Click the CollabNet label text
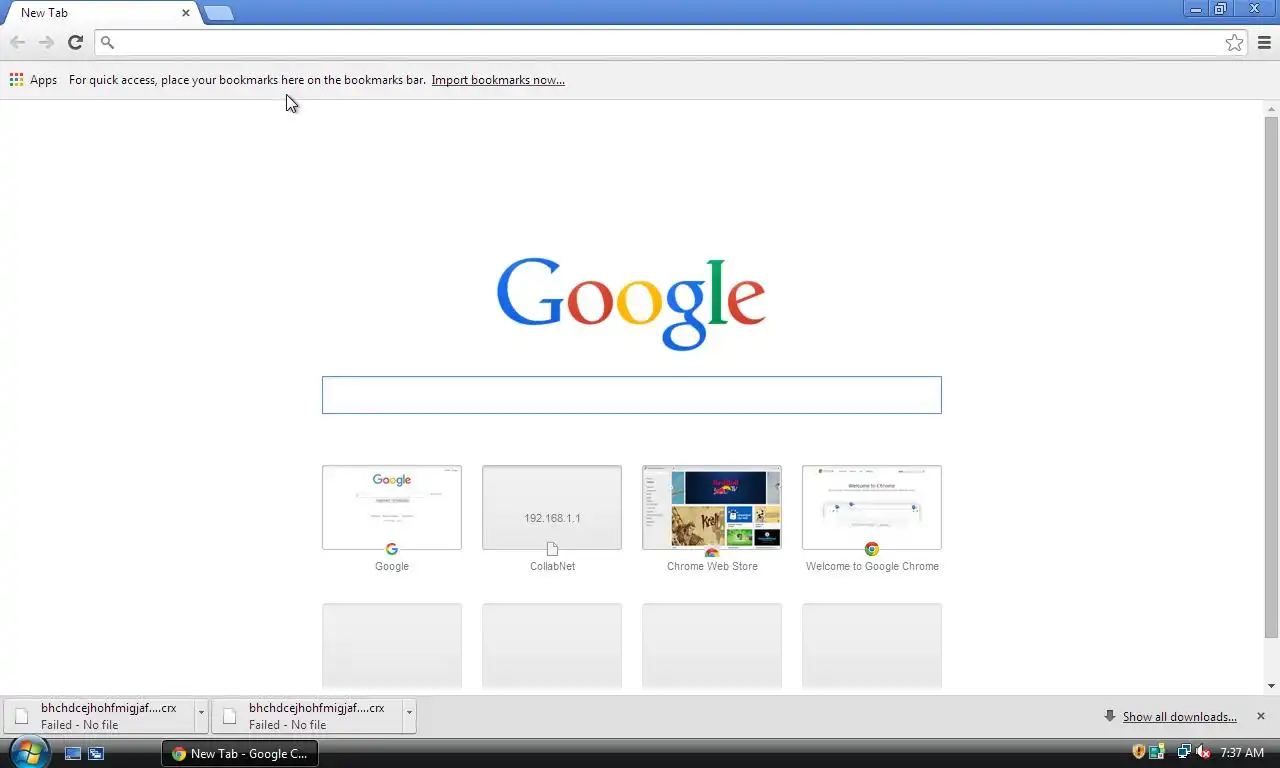1280x768 pixels. click(552, 566)
